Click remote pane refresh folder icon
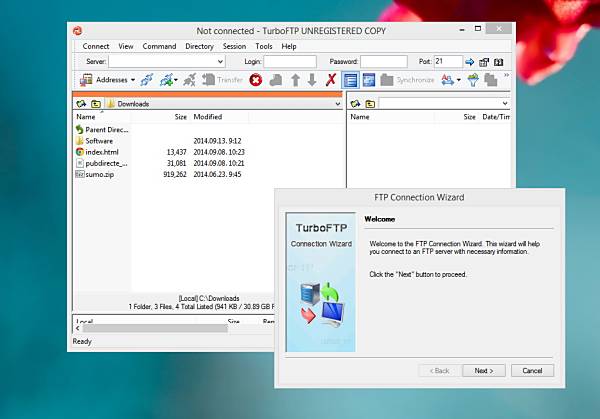The image size is (600, 419). (x=355, y=103)
